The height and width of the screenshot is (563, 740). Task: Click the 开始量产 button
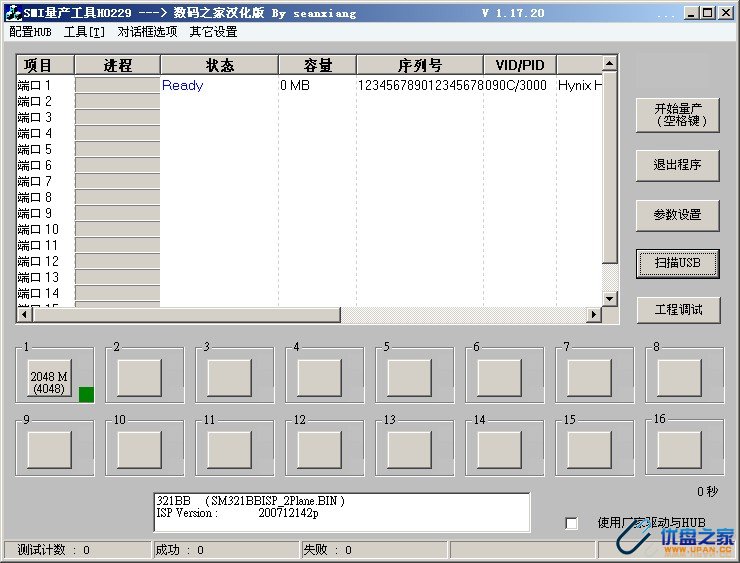coord(678,115)
